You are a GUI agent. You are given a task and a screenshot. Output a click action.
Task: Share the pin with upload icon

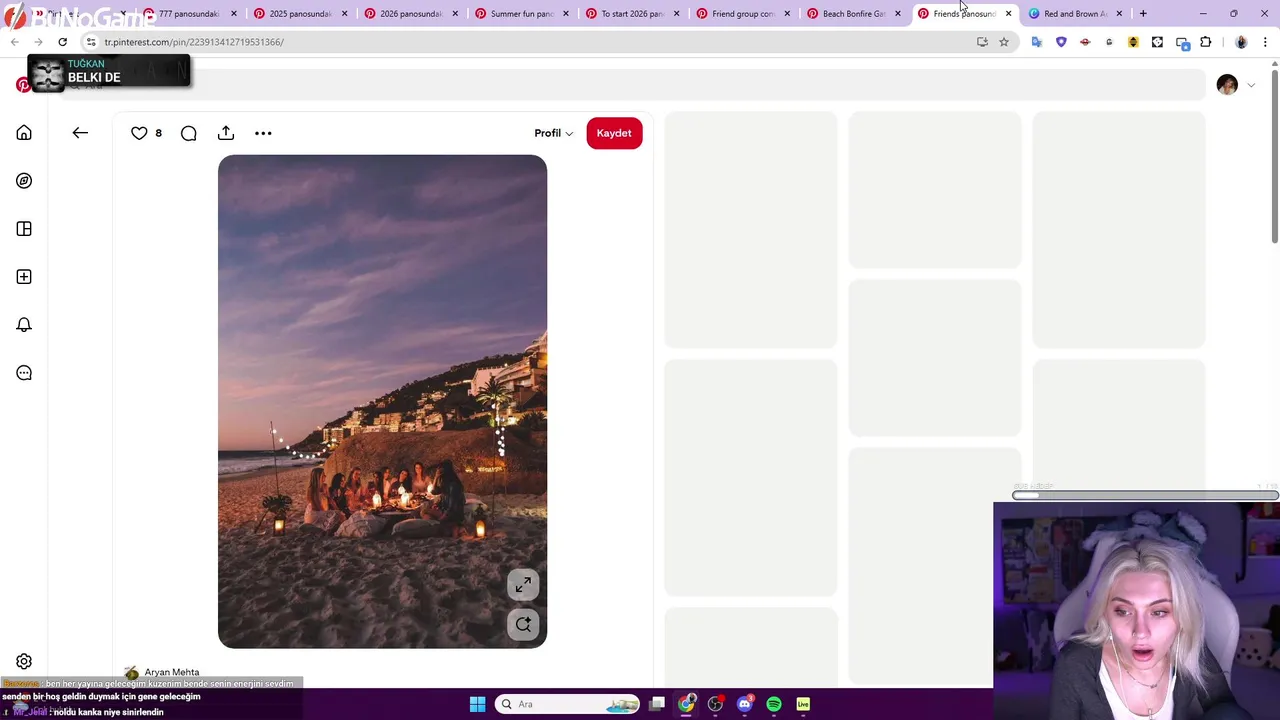tap(226, 133)
